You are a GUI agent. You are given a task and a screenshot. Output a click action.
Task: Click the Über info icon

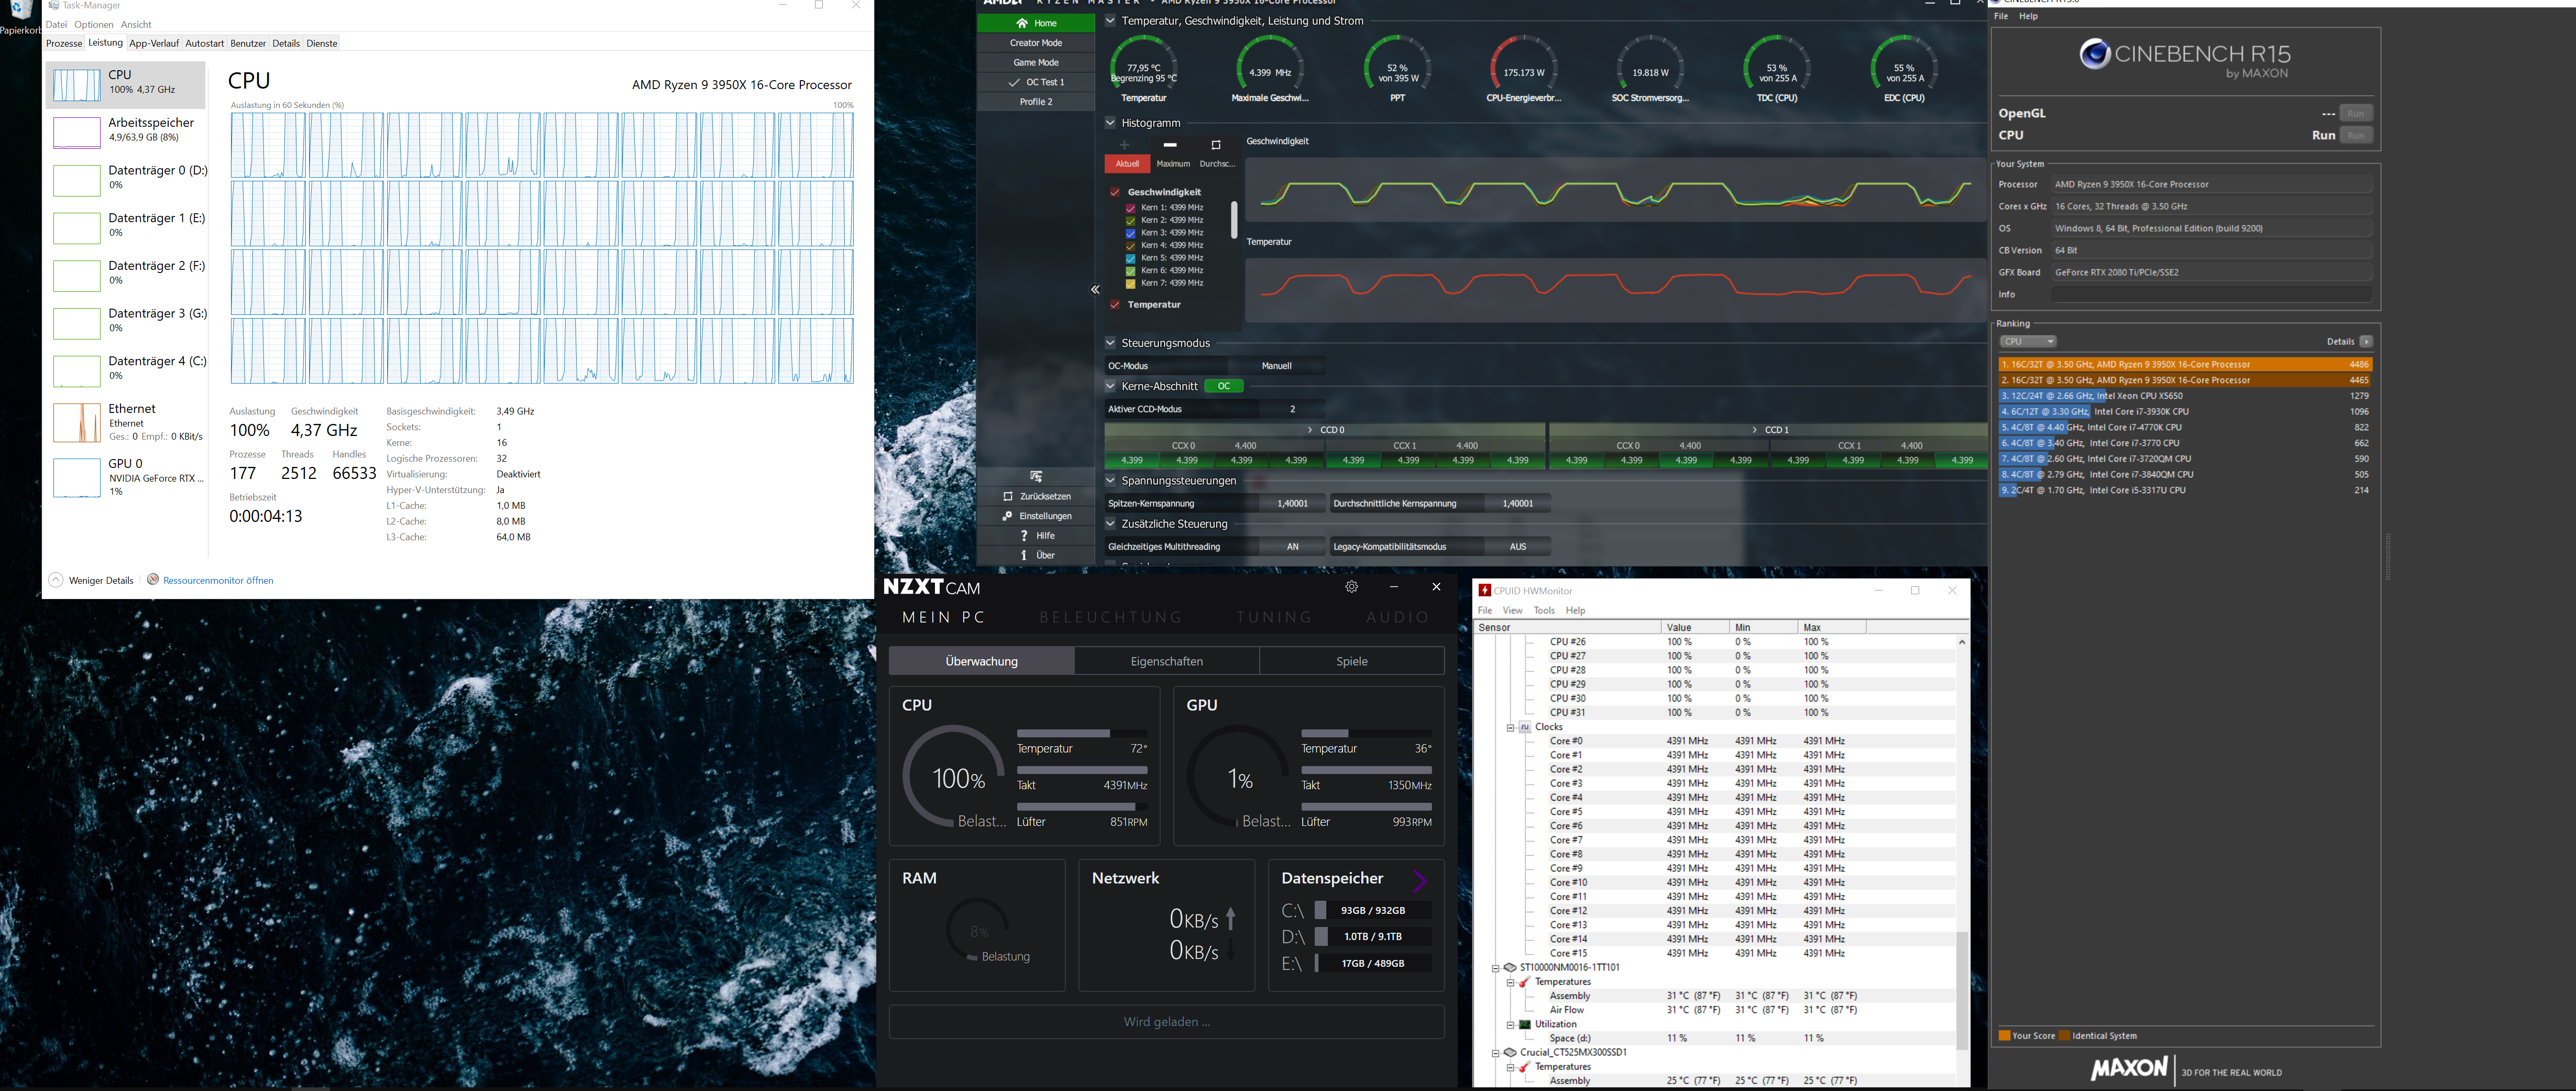1023,555
